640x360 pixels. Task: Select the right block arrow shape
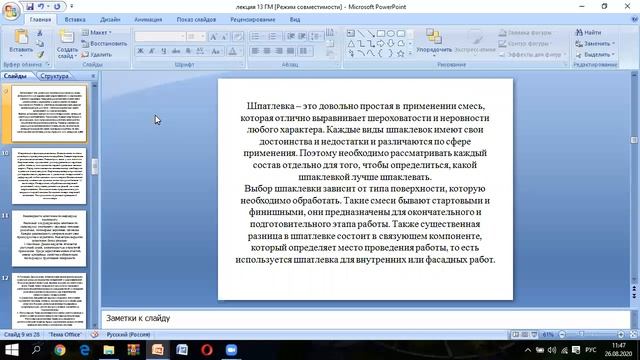(x=381, y=43)
